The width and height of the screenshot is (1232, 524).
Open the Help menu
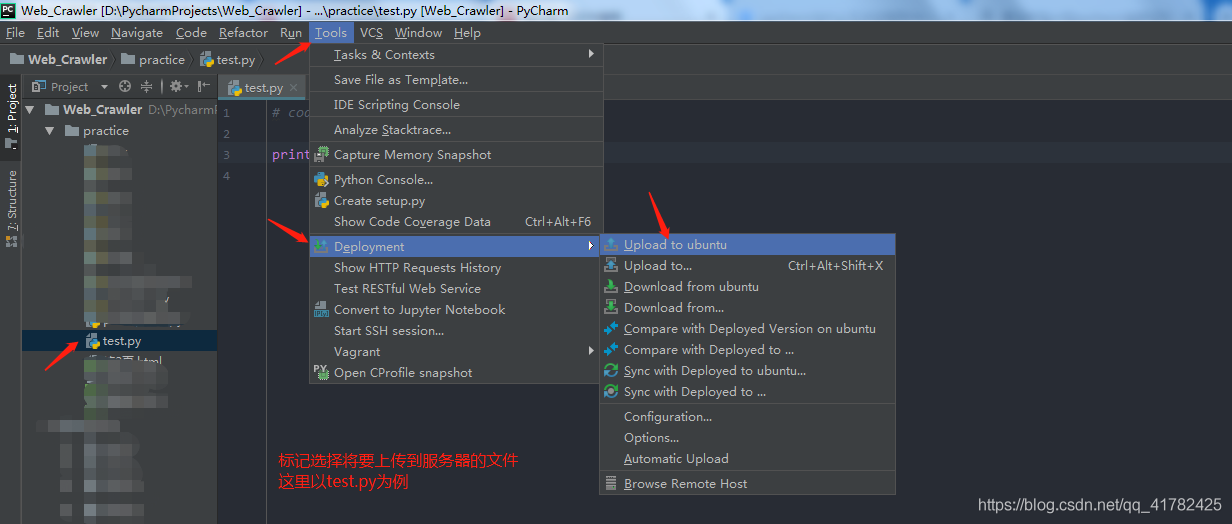tap(467, 33)
